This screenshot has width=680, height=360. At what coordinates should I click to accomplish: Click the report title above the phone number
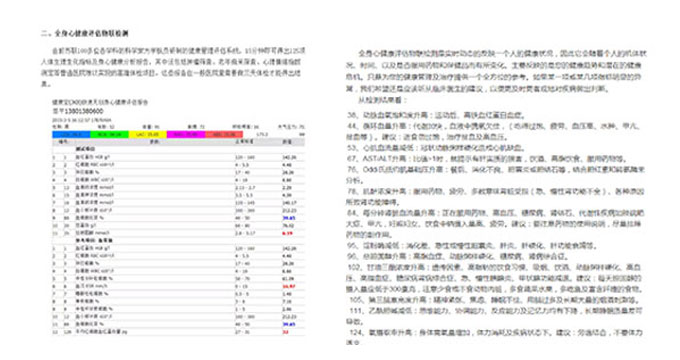pos(100,102)
